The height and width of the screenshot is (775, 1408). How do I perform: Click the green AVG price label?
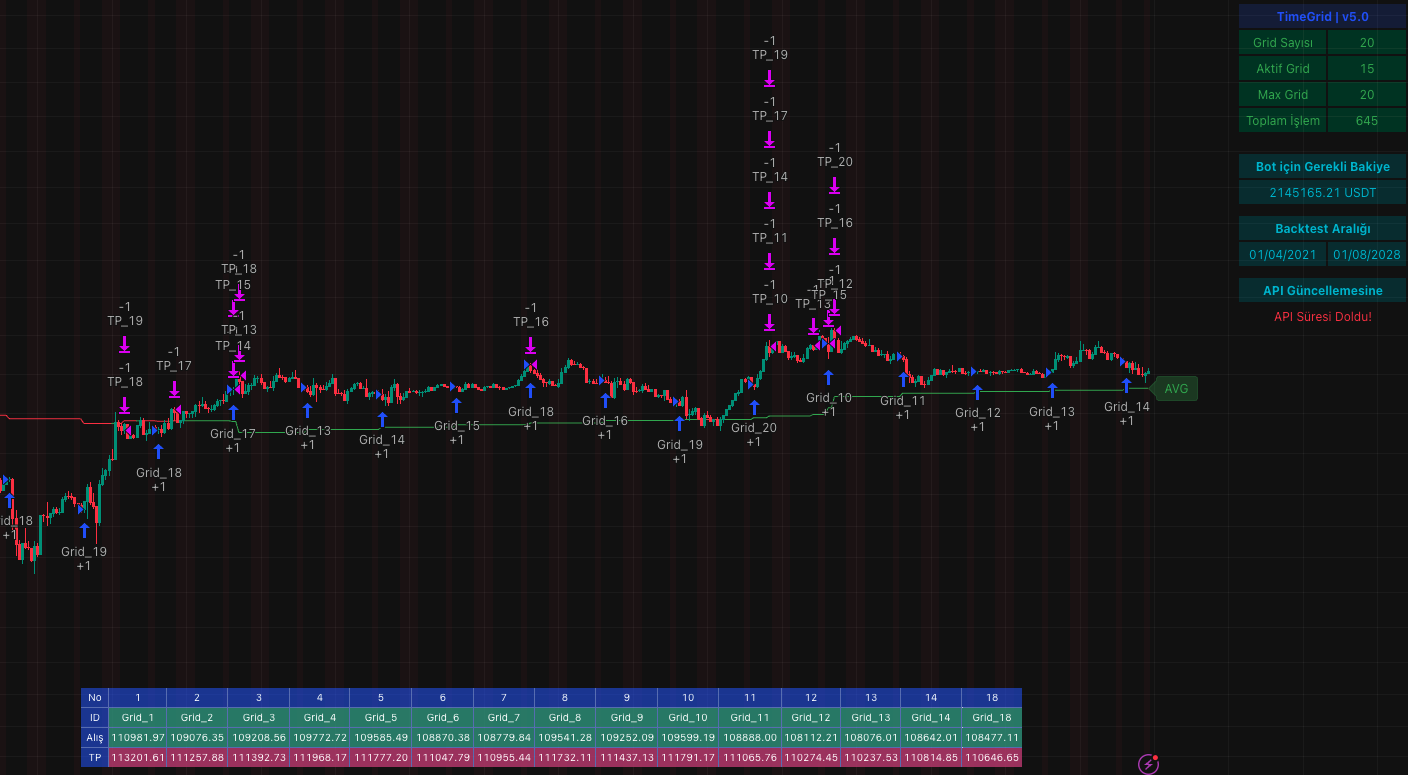coord(1176,389)
